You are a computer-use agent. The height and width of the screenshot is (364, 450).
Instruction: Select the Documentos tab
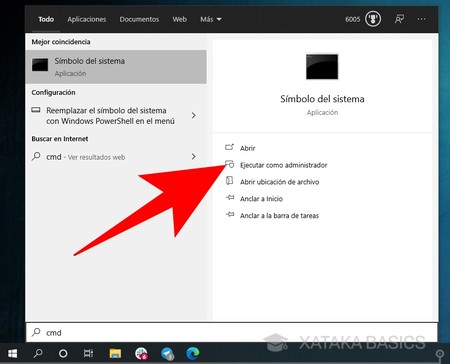click(x=139, y=19)
